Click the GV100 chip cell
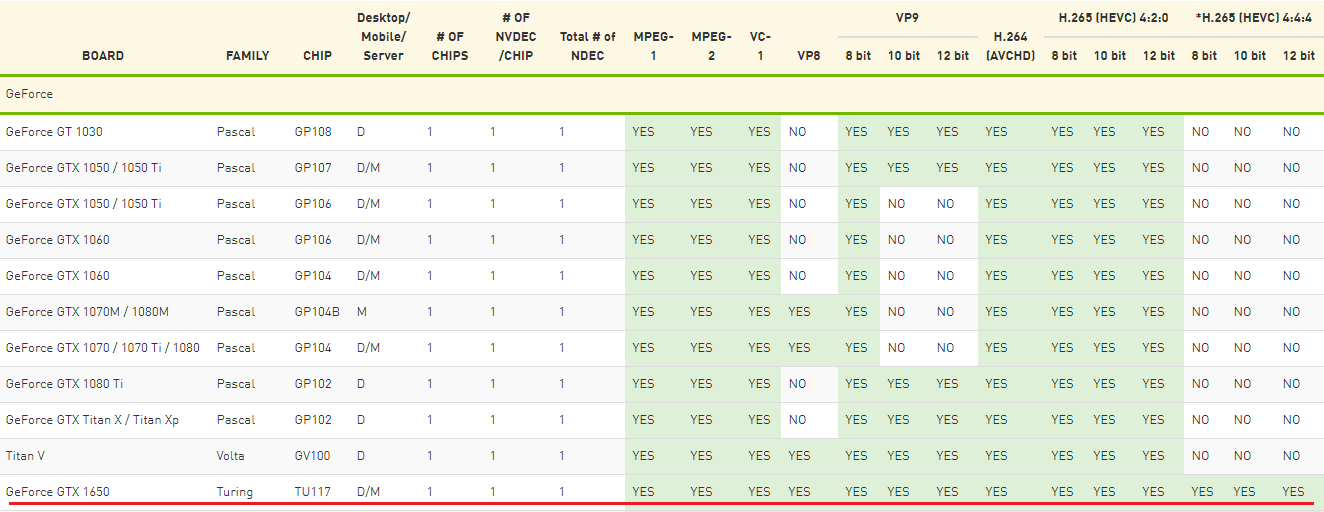 tap(313, 456)
